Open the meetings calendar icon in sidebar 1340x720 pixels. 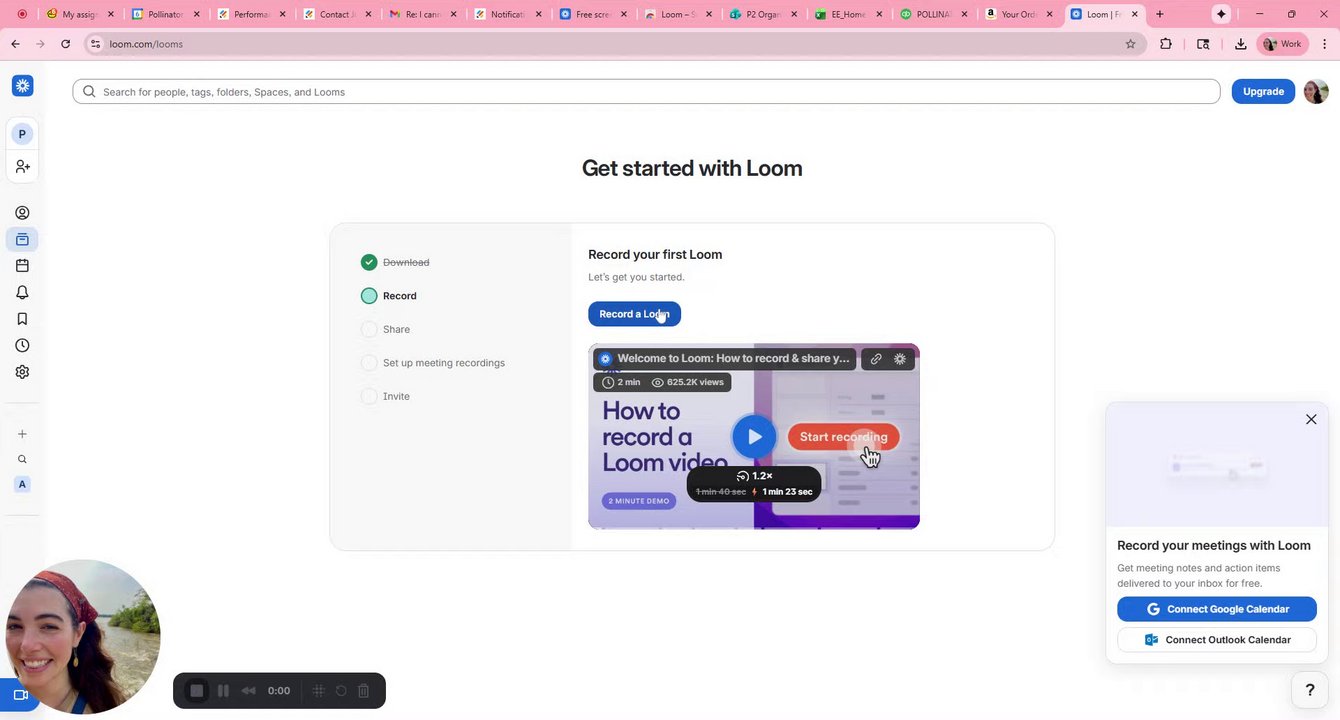[x=22, y=266]
